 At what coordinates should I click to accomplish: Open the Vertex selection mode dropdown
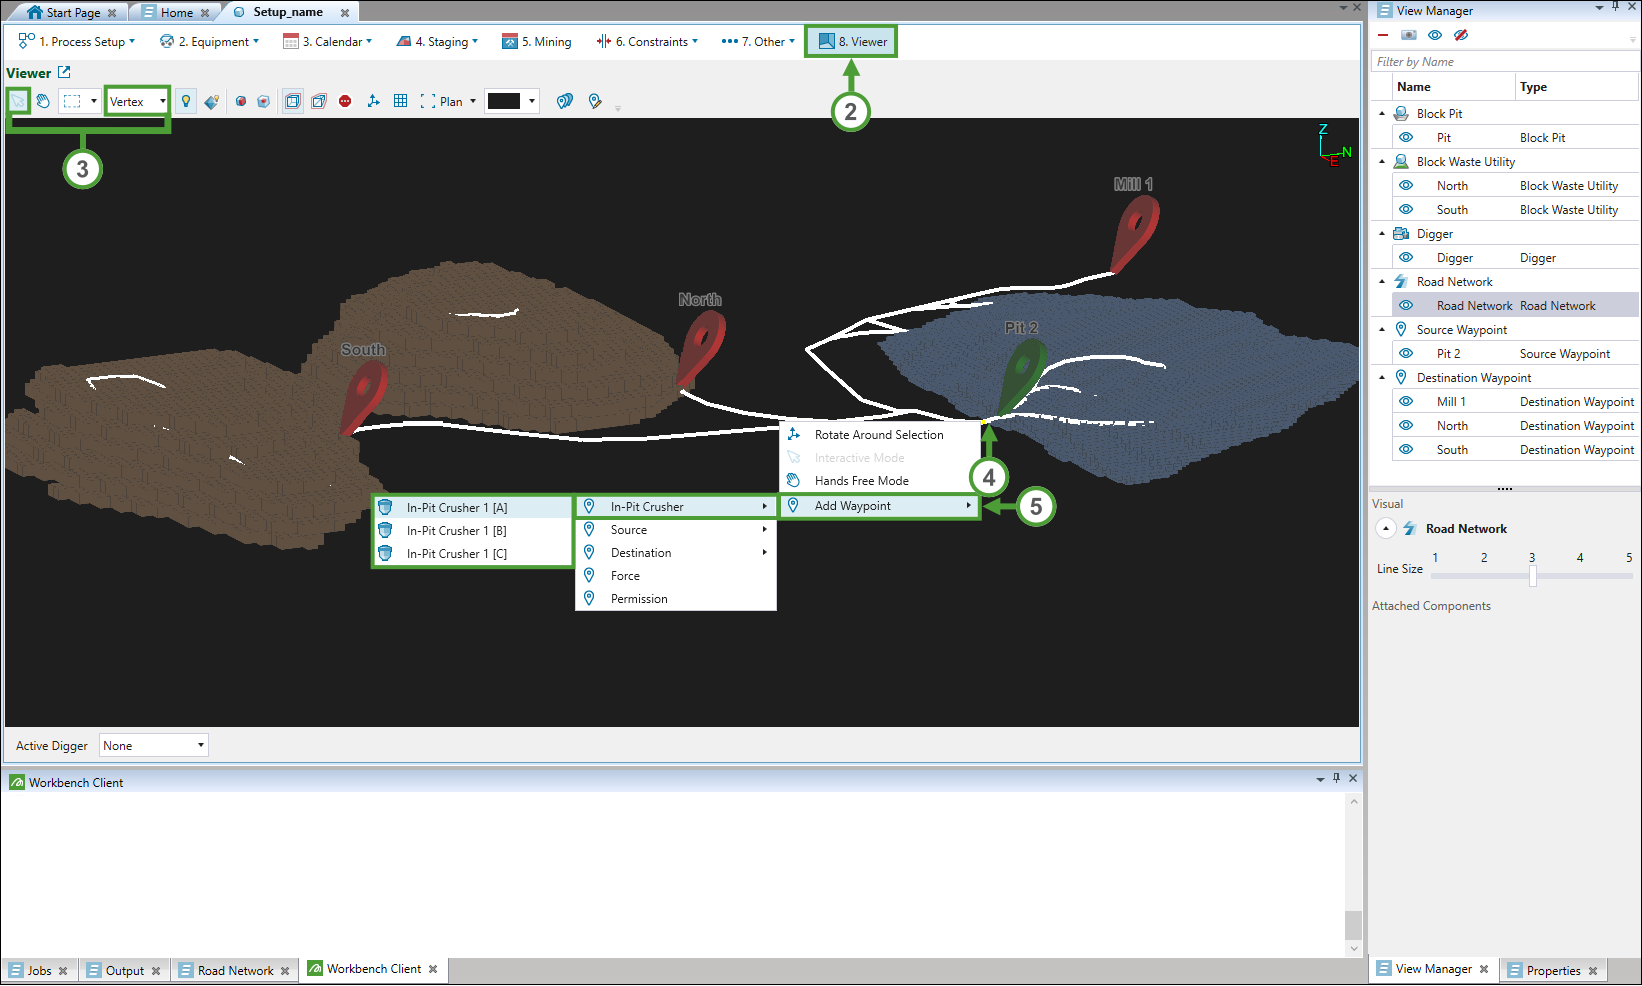pos(137,101)
